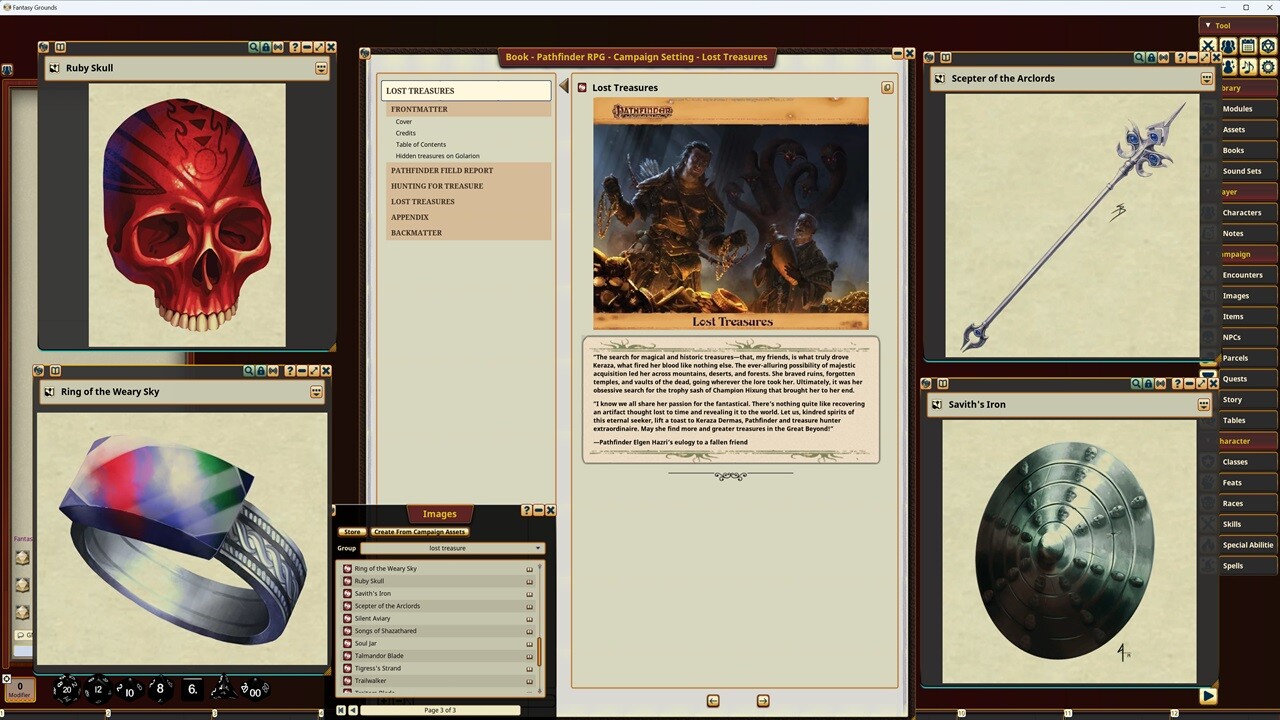Toggle the lock on the Ruby Skull window
Viewport: 1280px width, 720px height.
266,47
